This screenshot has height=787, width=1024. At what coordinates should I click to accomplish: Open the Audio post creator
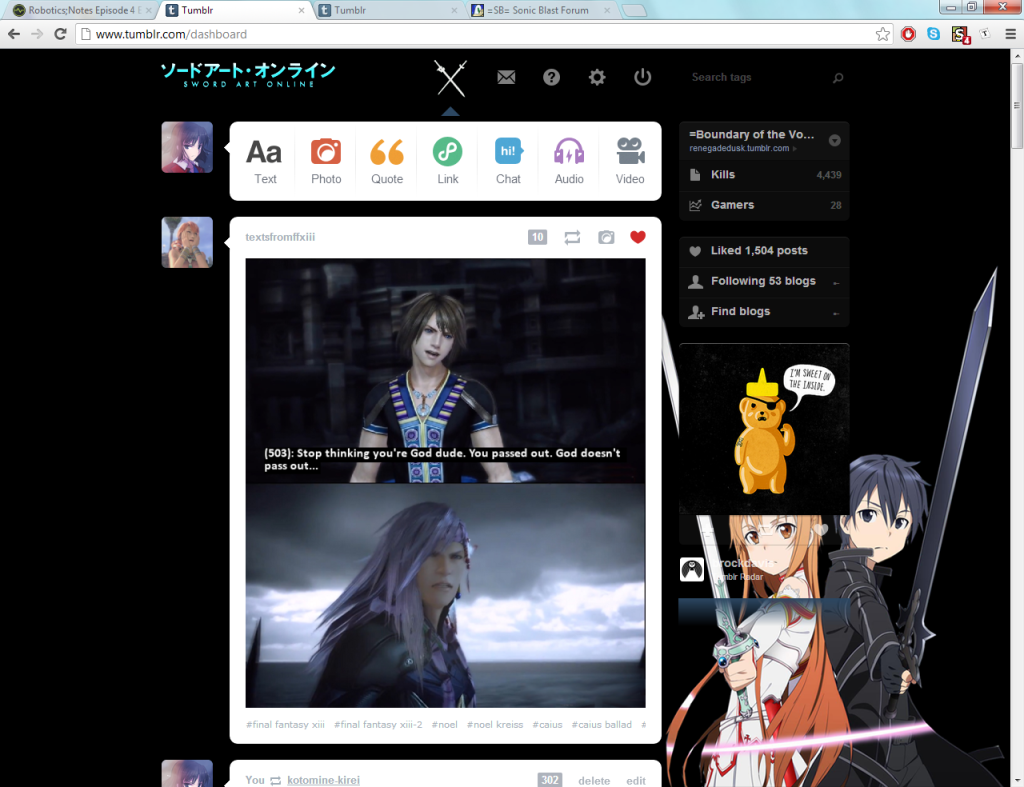tap(568, 160)
